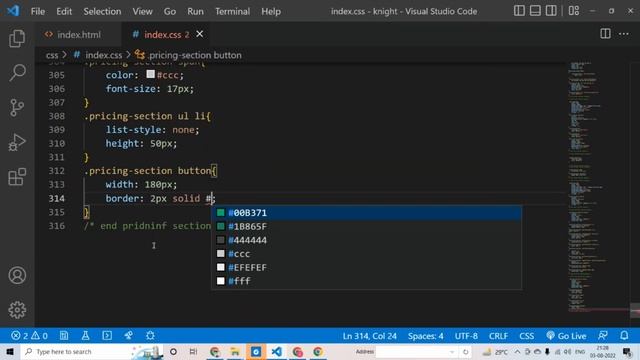Open the View menu
This screenshot has height=360, width=640.
point(142,11)
